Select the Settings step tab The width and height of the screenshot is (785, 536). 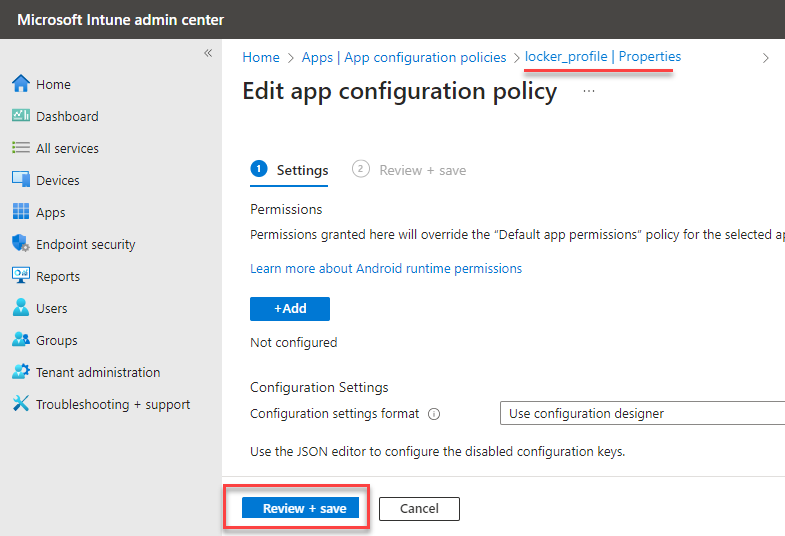click(x=289, y=170)
